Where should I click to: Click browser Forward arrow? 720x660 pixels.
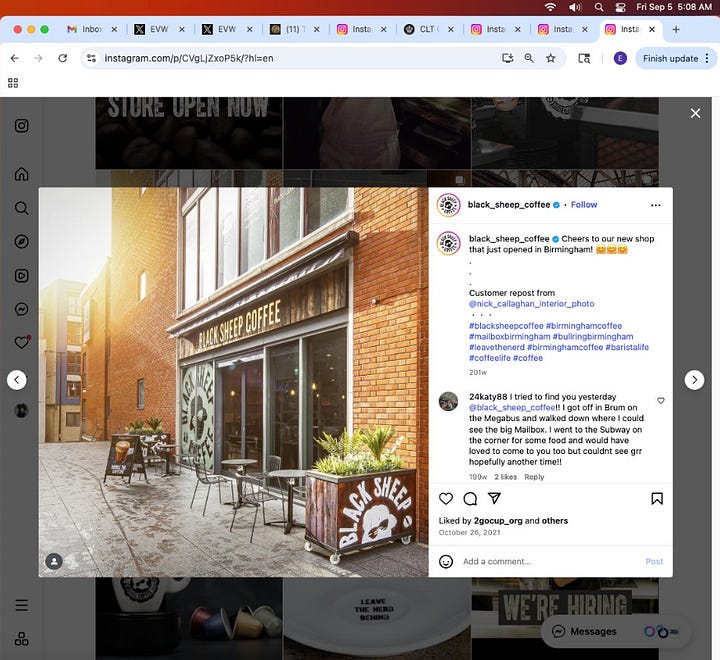[39, 58]
